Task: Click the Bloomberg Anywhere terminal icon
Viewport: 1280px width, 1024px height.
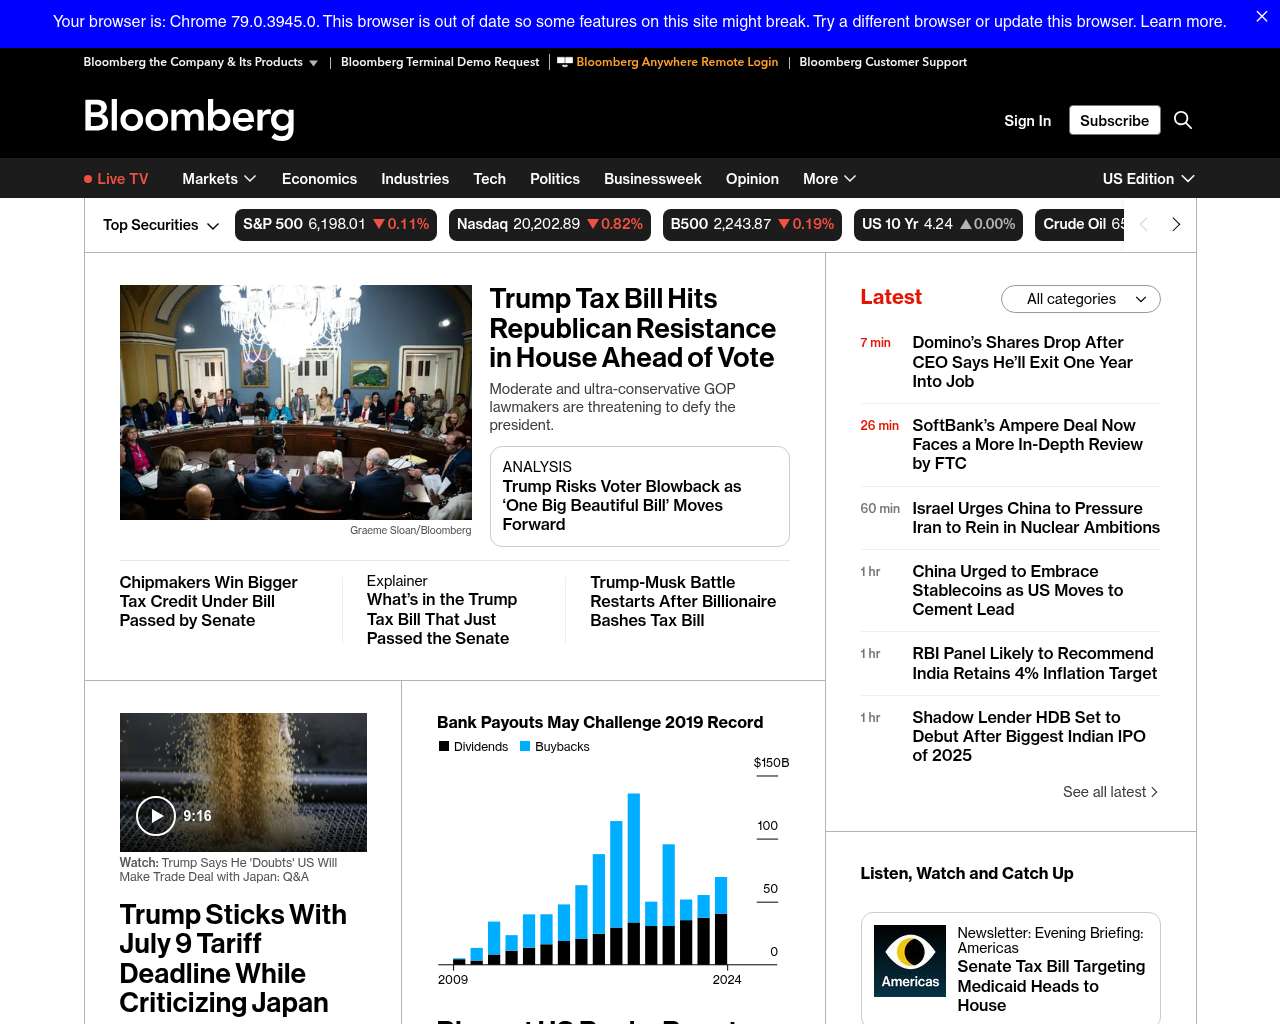Action: [x=565, y=62]
